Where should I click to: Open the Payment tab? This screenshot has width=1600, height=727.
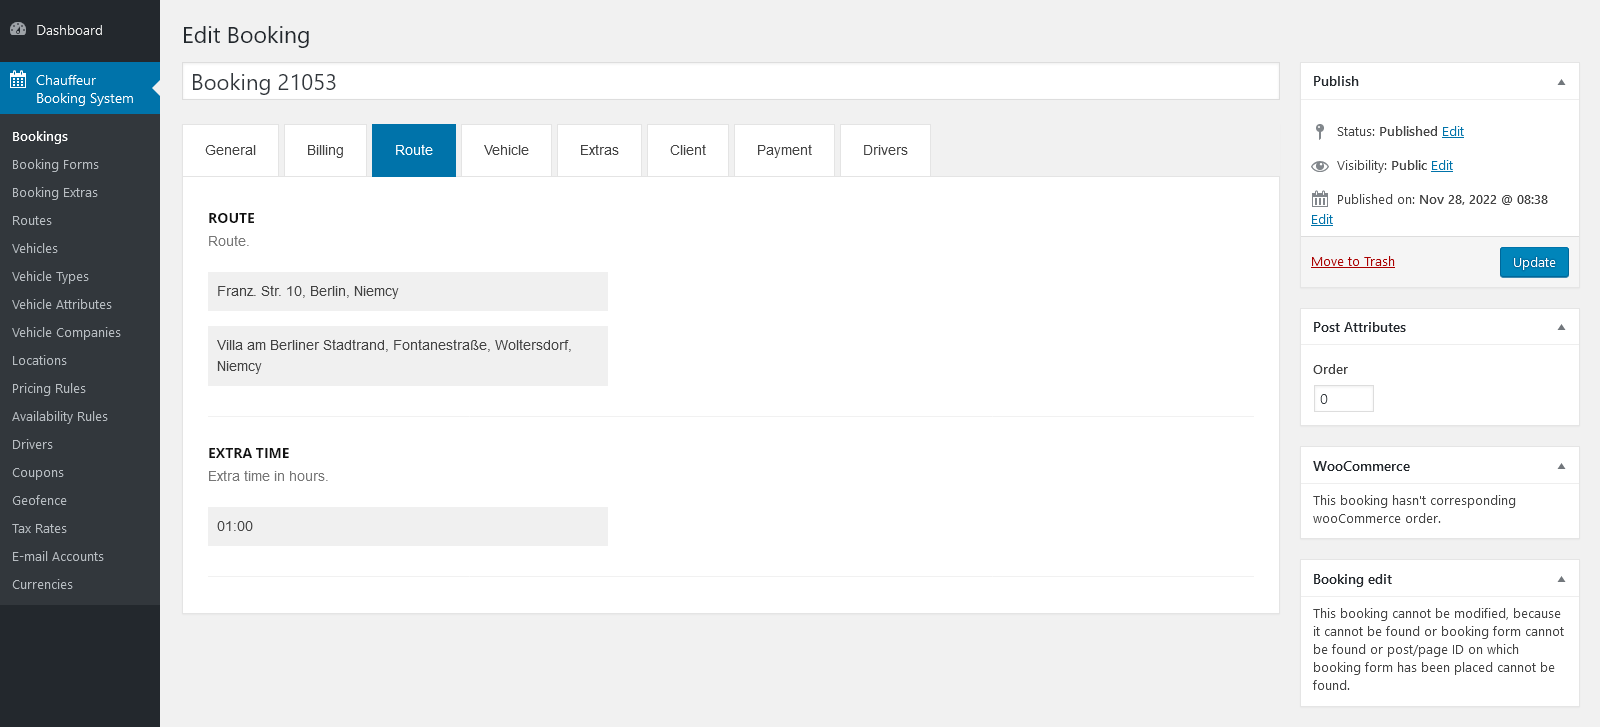point(784,150)
